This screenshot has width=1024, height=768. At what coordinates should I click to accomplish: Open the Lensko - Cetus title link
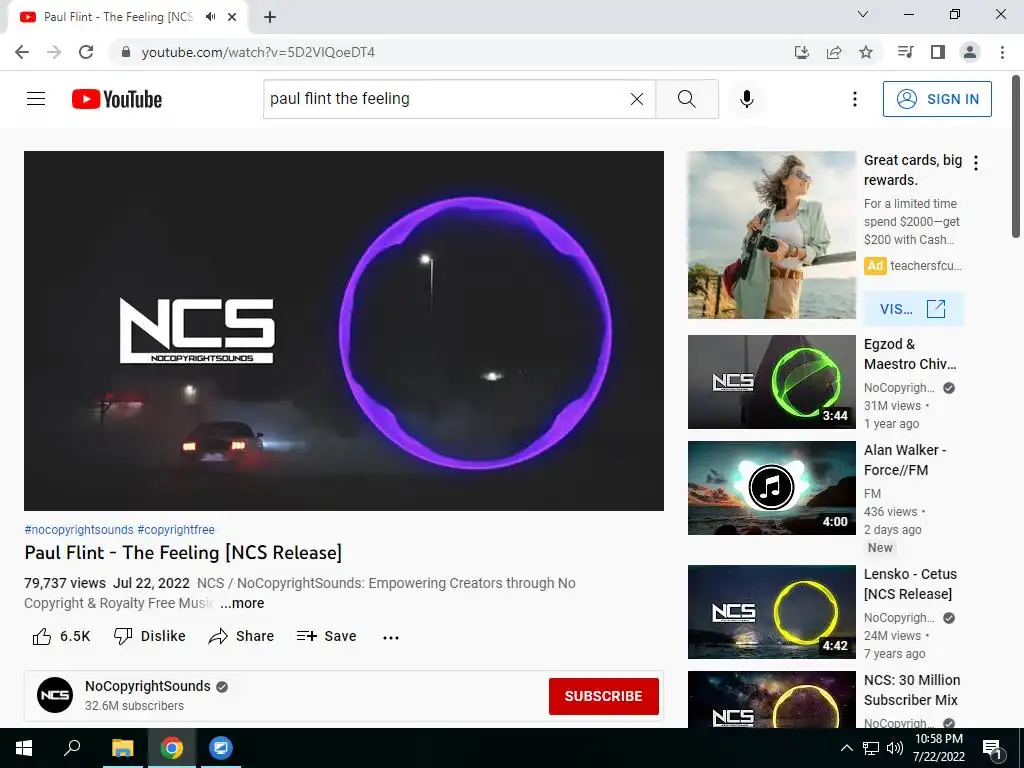coord(910,584)
